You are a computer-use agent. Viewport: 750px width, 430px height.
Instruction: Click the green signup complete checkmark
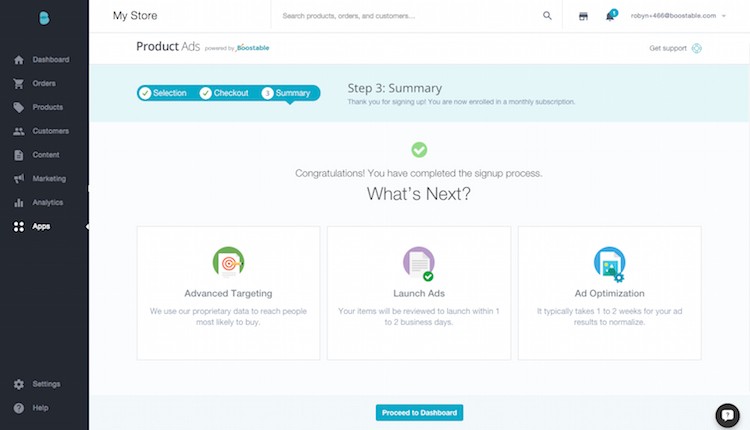[419, 150]
